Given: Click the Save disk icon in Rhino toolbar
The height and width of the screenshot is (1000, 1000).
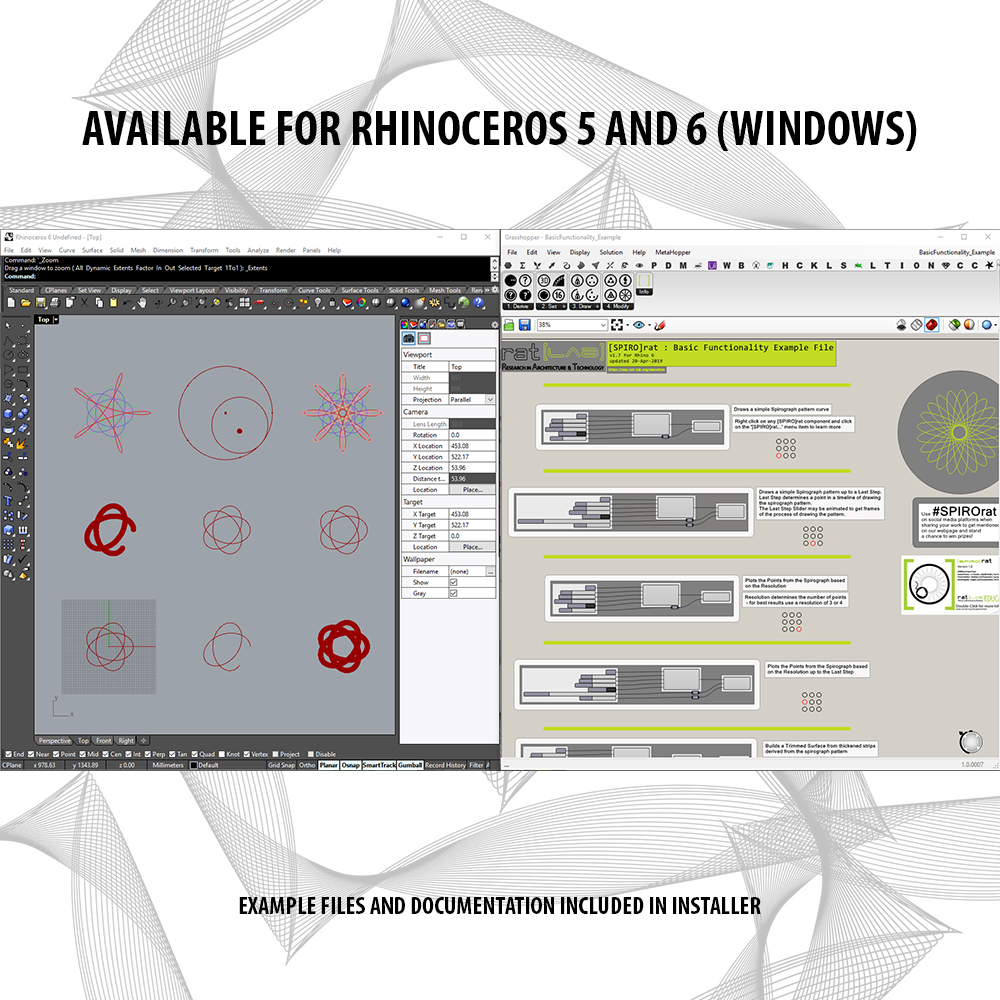Looking at the screenshot, I should (x=41, y=303).
